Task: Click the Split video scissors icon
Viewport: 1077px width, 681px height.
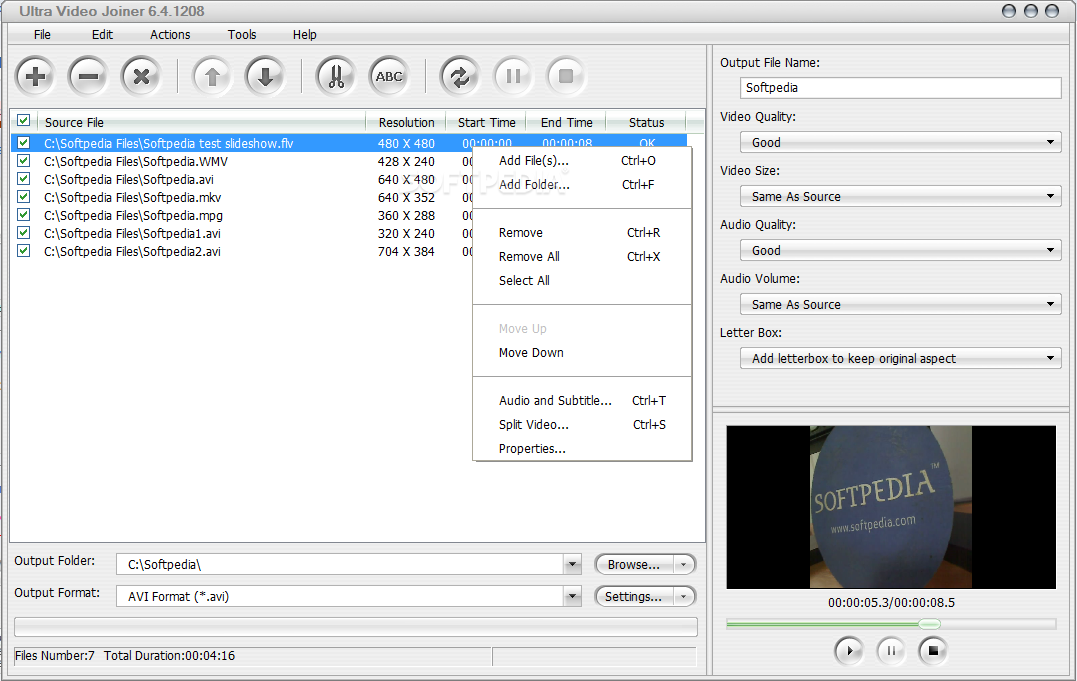Action: [336, 76]
